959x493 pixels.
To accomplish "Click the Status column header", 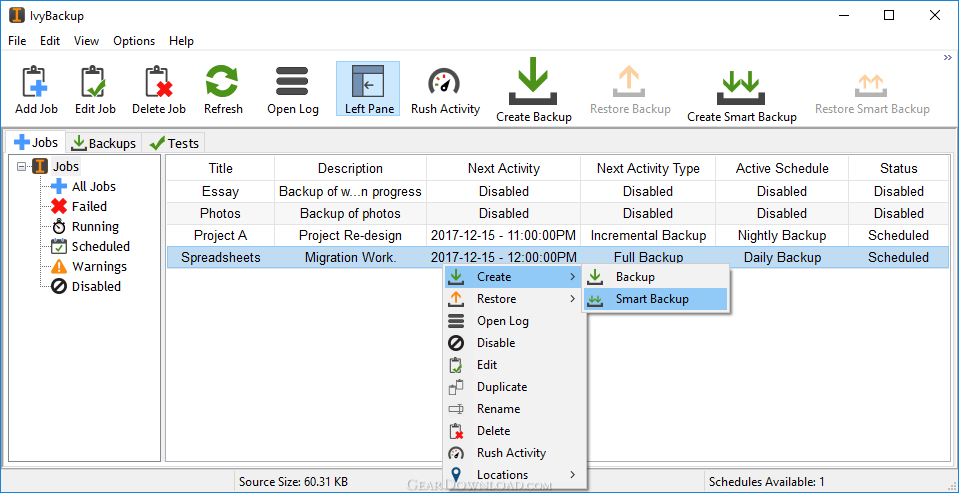I will click(x=898, y=168).
